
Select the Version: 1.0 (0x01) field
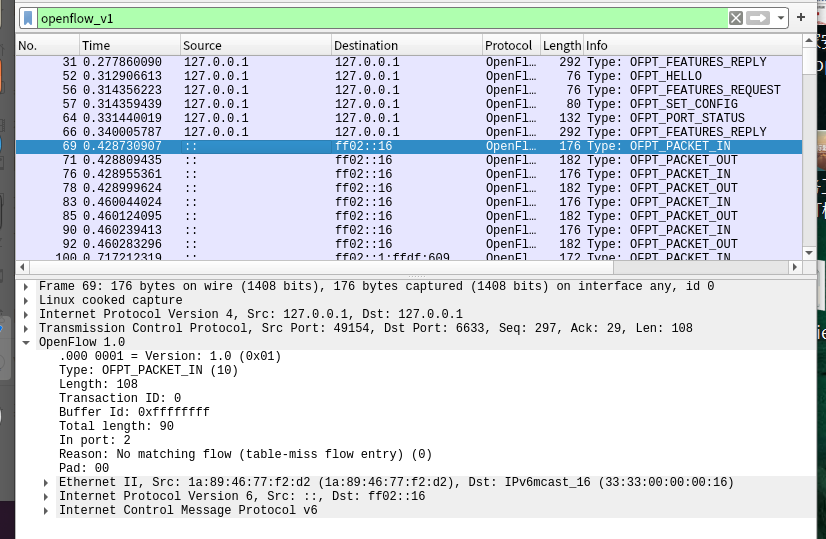170,357
